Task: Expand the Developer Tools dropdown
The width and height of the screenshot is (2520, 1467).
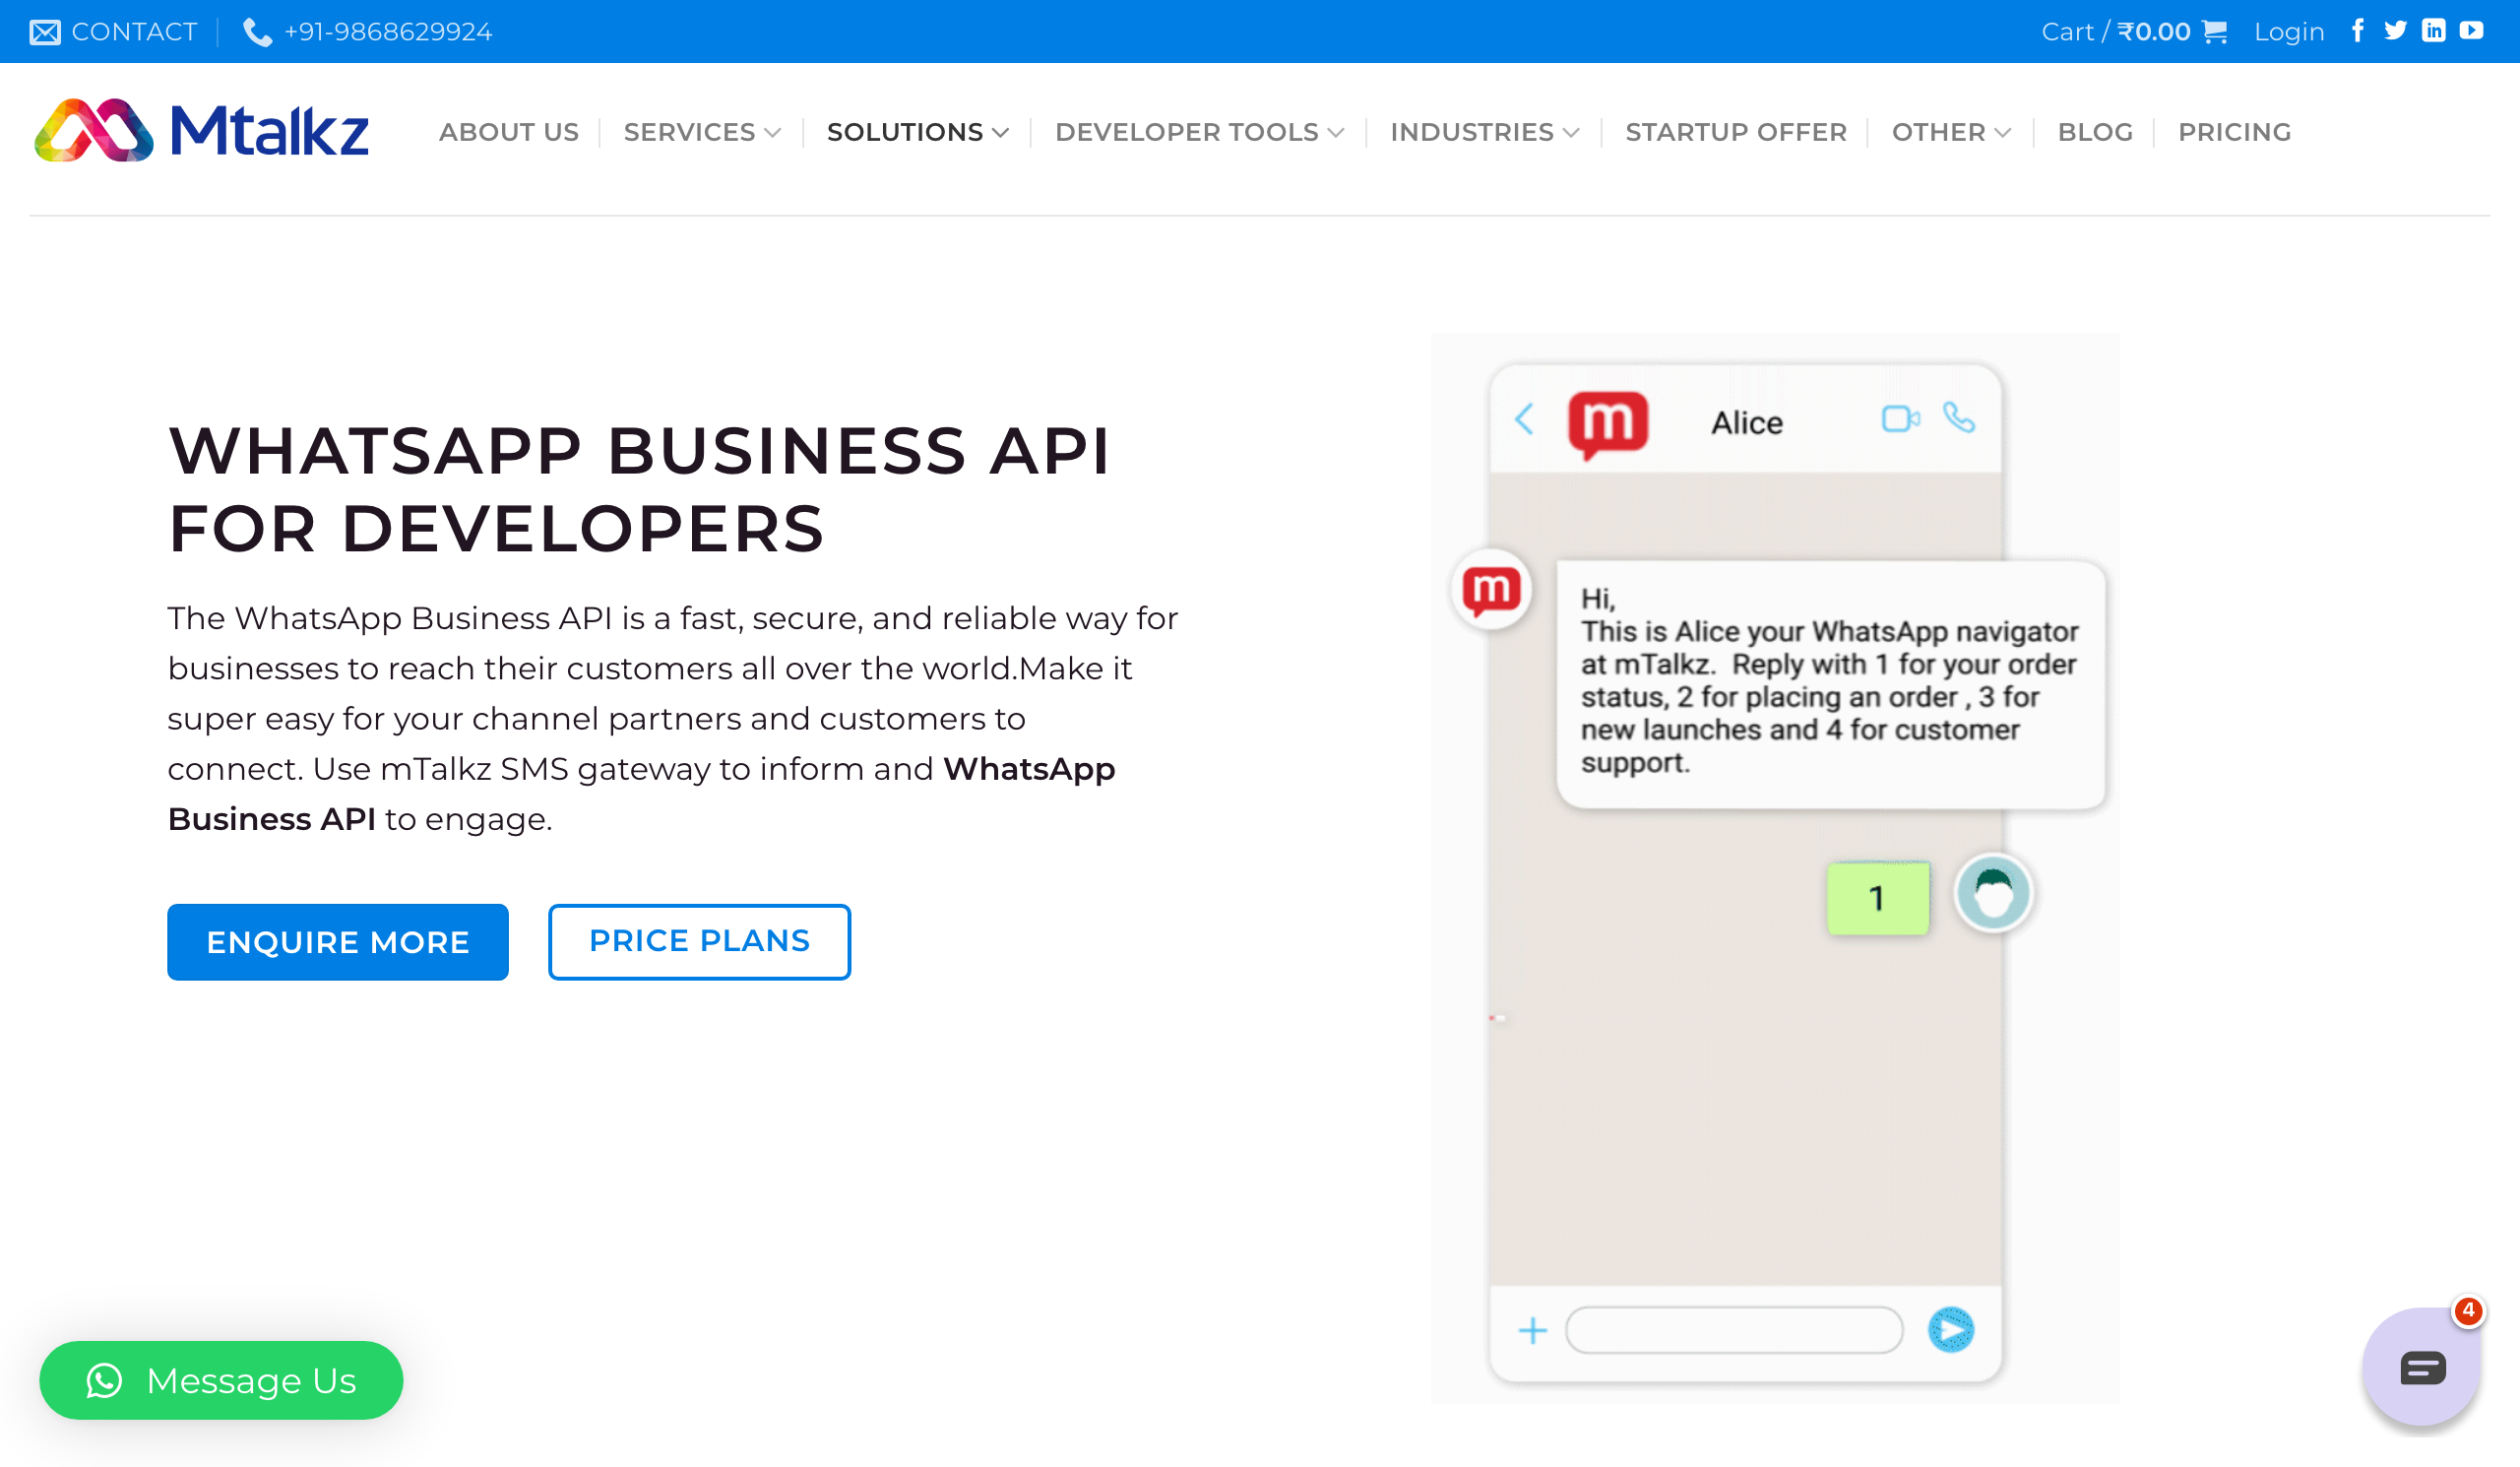Action: click(x=1199, y=132)
